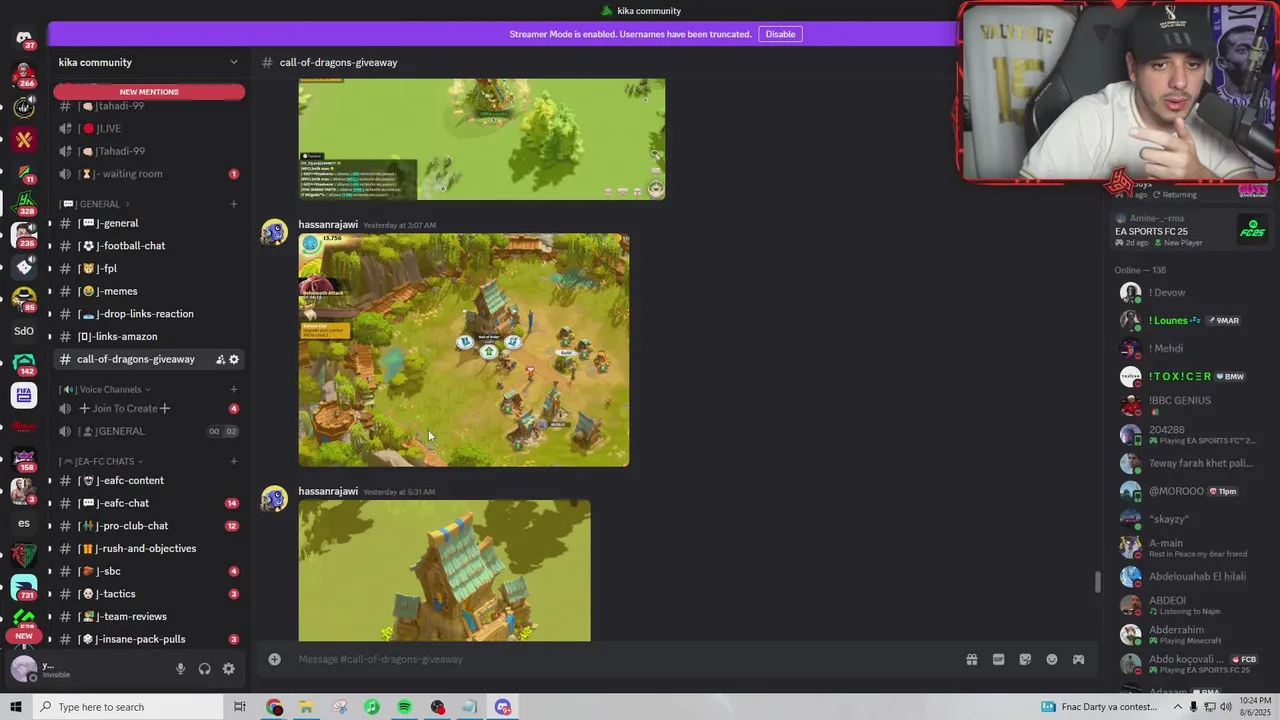
Task: Open Chrome from taskbar
Action: pos(274,707)
